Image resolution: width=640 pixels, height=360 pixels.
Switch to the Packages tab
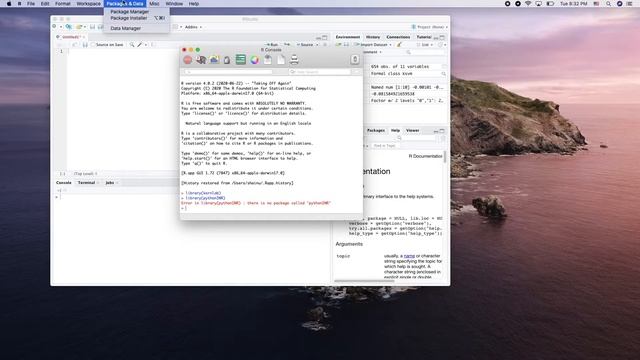coord(376,131)
